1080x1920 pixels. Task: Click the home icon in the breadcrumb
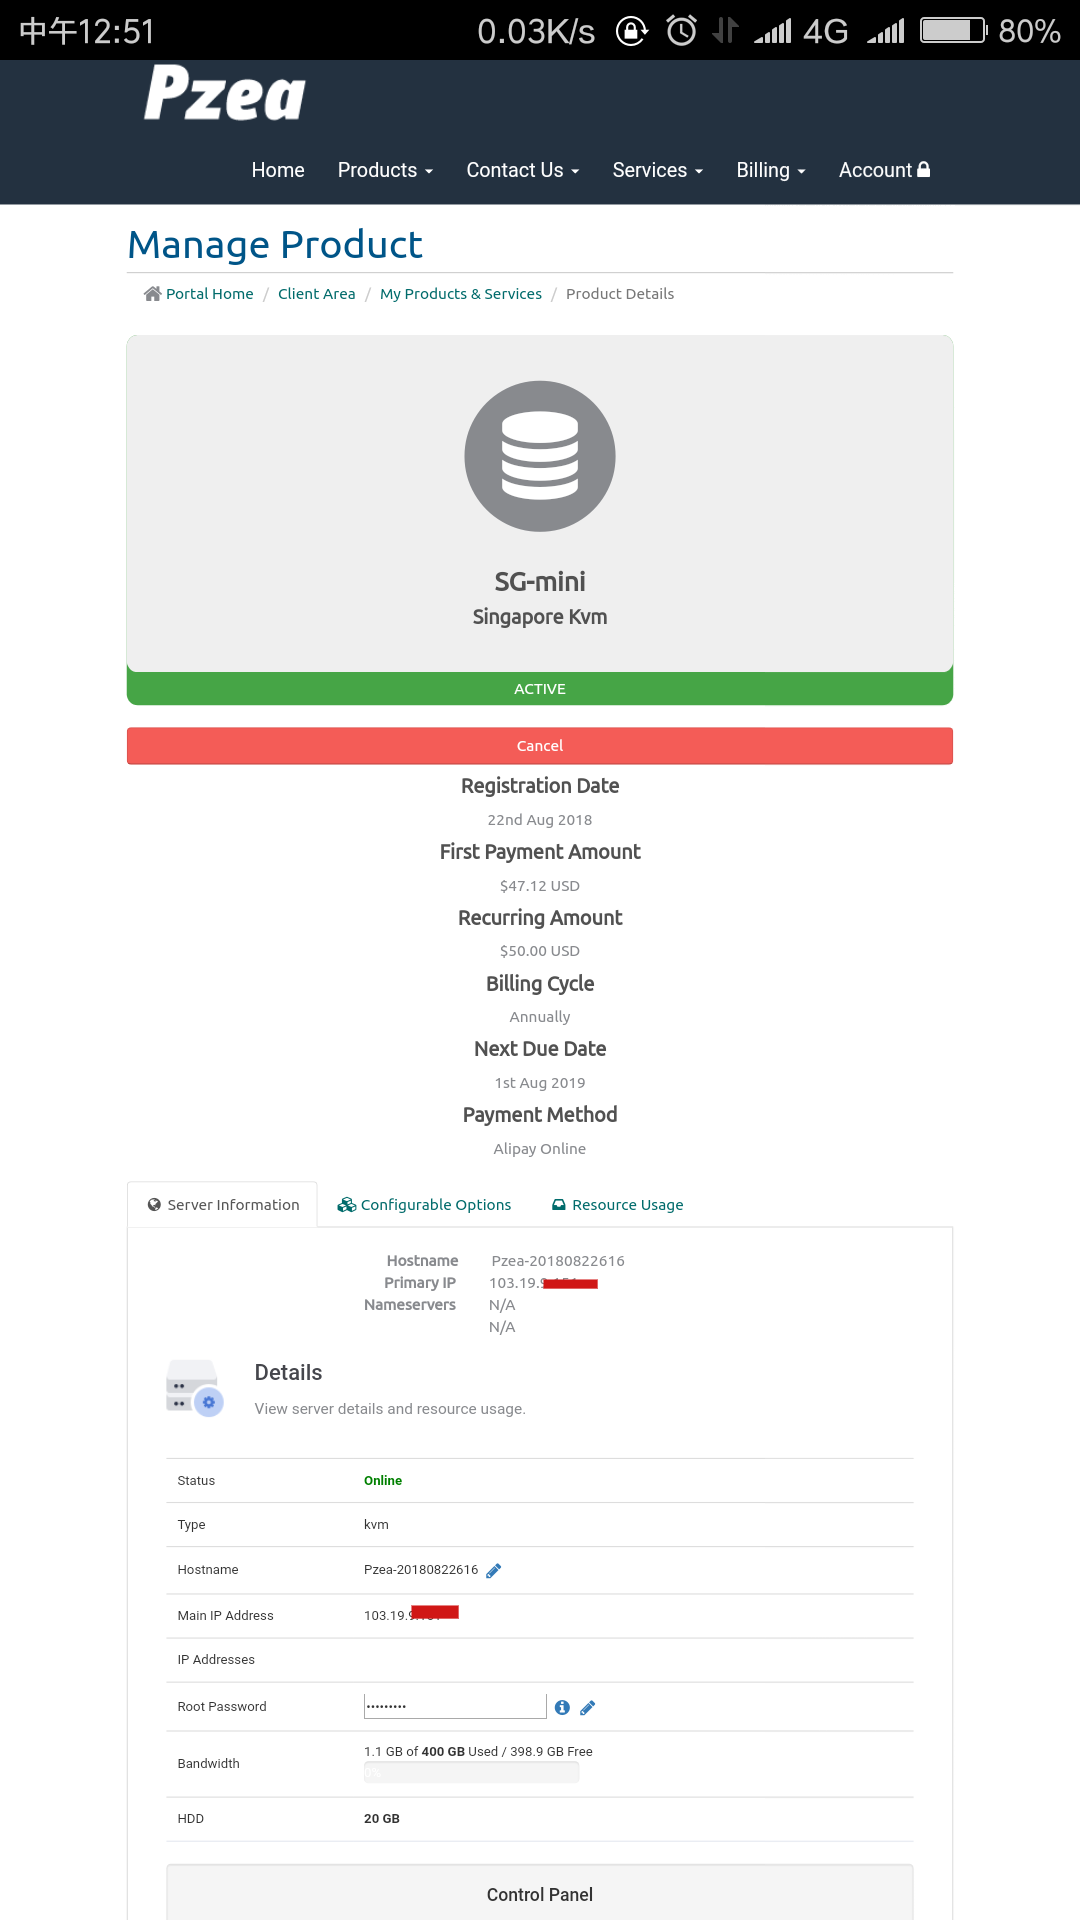click(152, 294)
